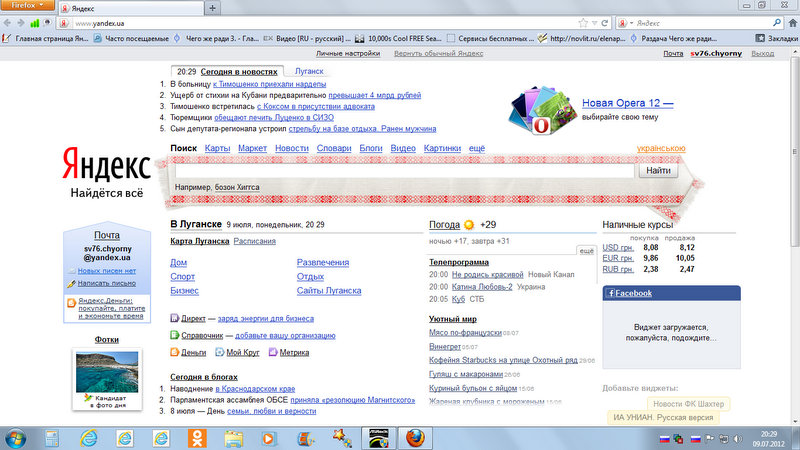Open Odnoklassniki from the taskbar

[197, 438]
